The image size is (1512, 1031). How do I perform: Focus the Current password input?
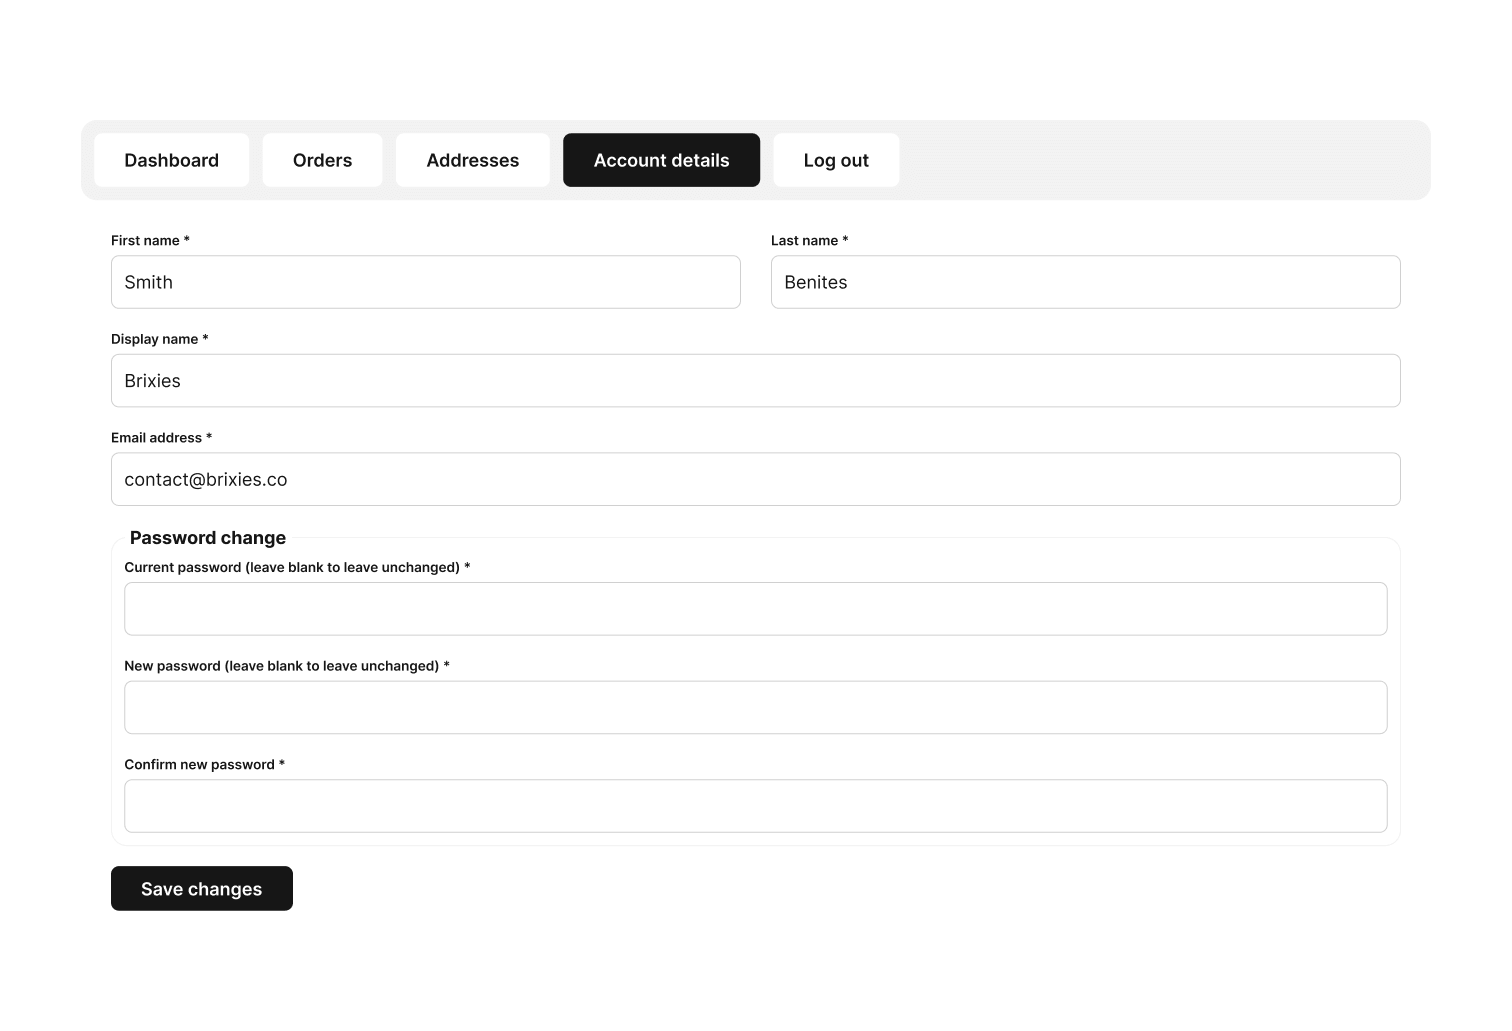756,609
